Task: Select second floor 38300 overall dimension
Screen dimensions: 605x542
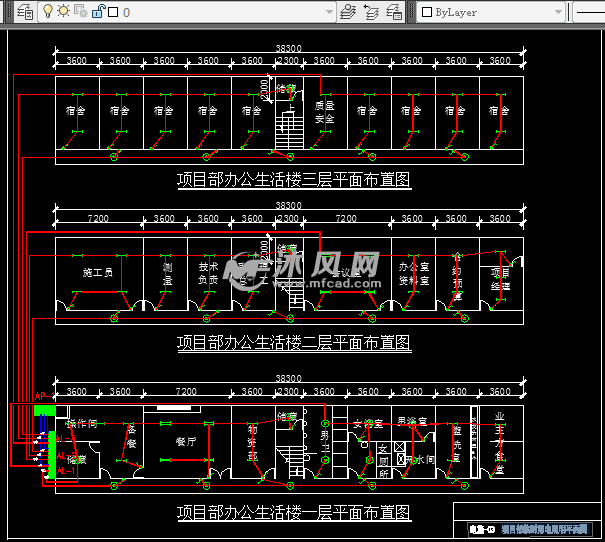Action: [289, 205]
